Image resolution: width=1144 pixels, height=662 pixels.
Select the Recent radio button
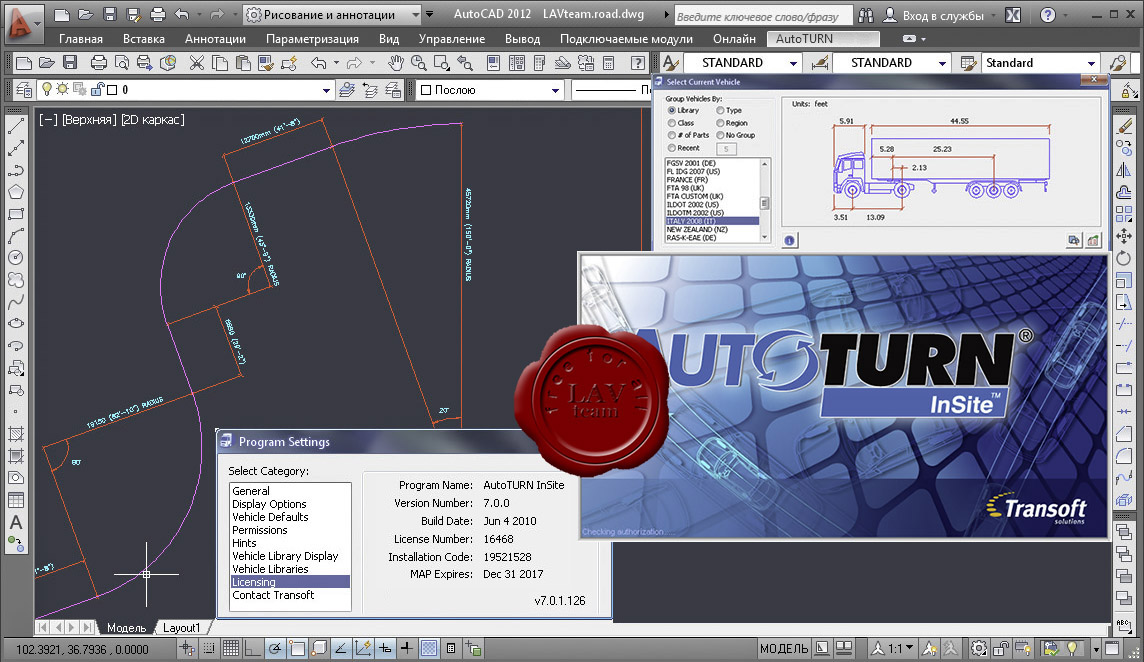[672, 147]
